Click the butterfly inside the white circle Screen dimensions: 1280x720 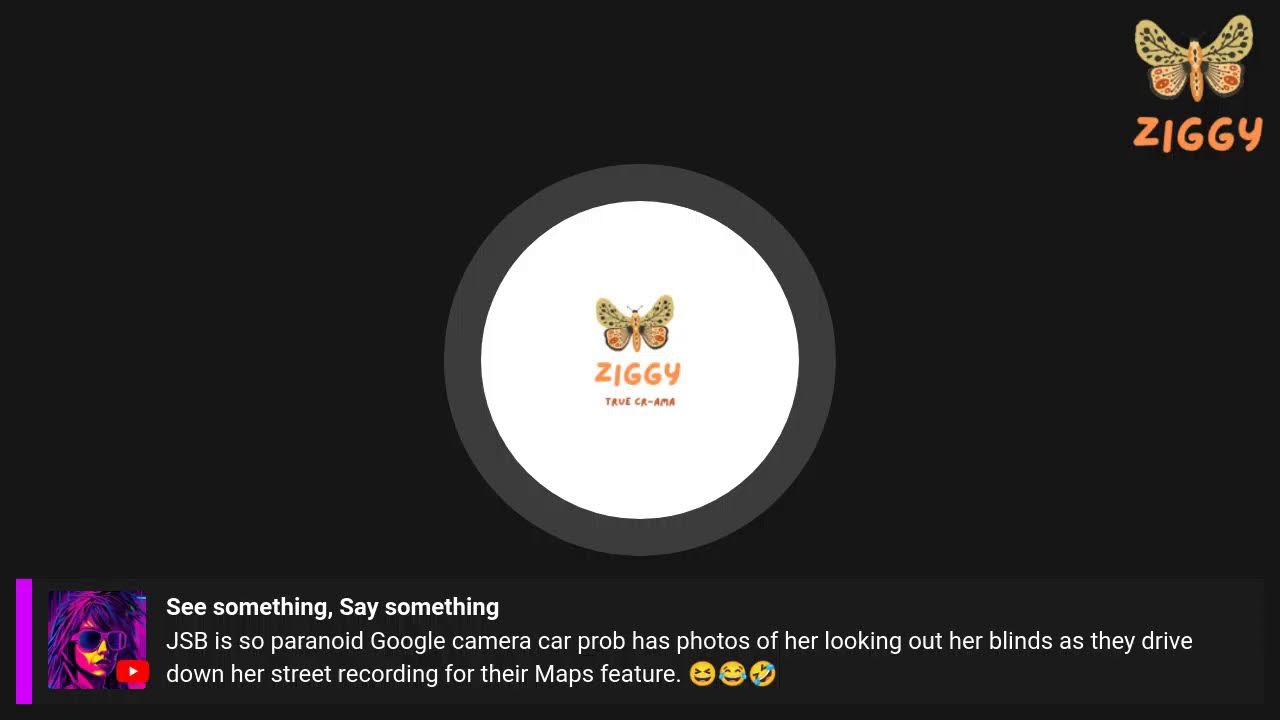[635, 323]
